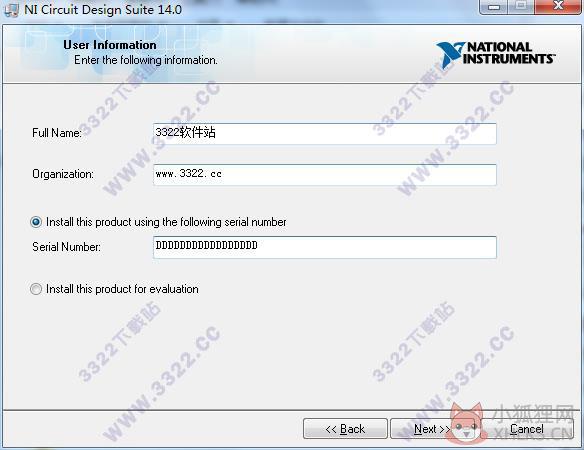The width and height of the screenshot is (584, 450).
Task: Click the Organization label
Action: tap(63, 174)
